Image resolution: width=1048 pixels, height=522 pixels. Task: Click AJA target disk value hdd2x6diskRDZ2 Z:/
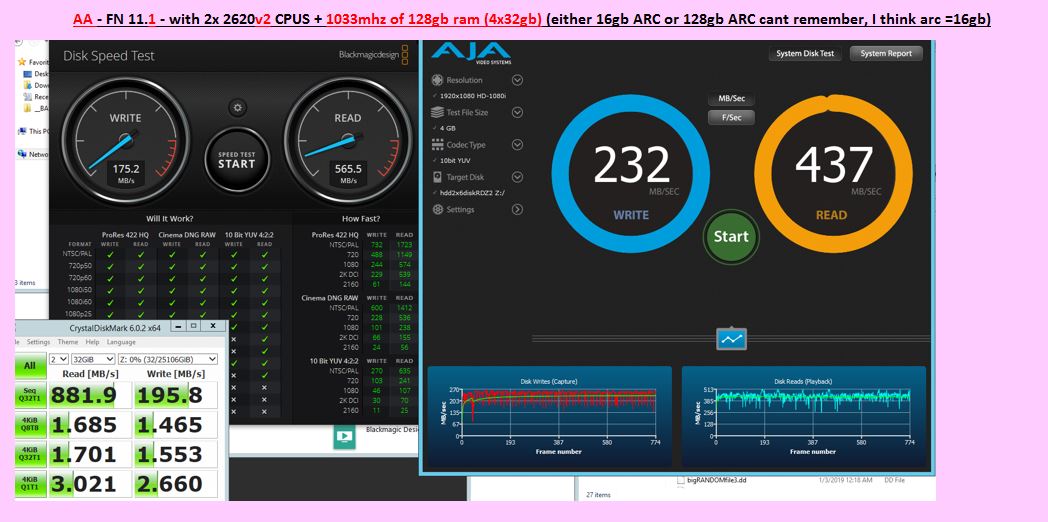[x=473, y=193]
